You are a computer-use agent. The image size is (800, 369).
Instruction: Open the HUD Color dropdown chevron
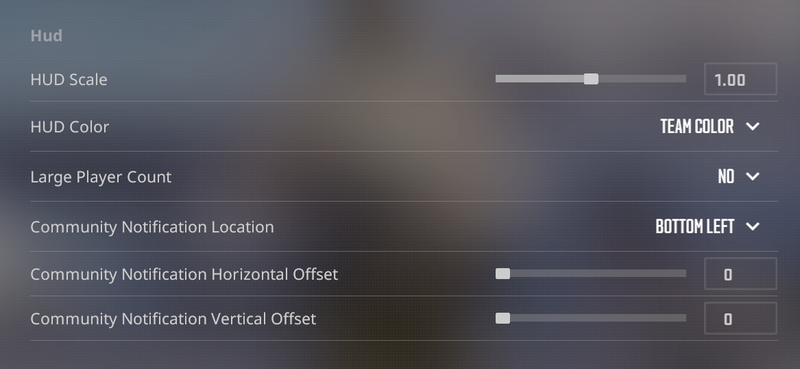753,126
